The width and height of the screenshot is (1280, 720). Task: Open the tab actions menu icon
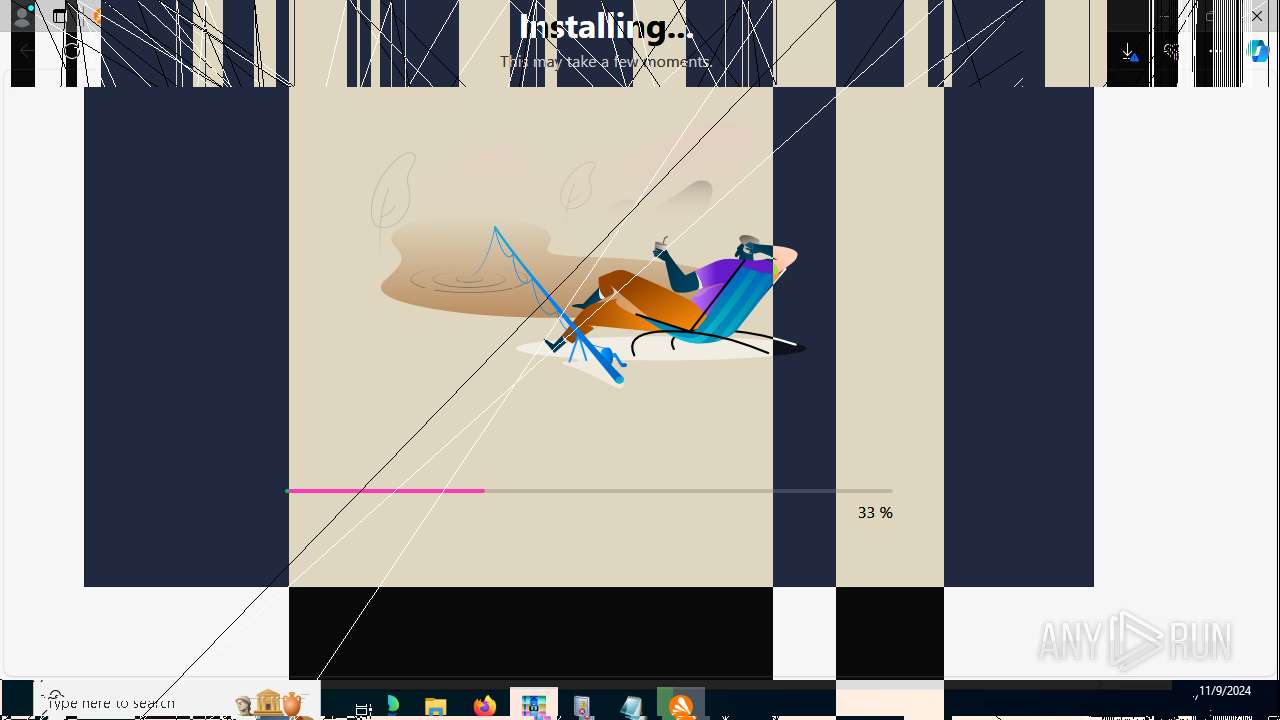(61, 16)
